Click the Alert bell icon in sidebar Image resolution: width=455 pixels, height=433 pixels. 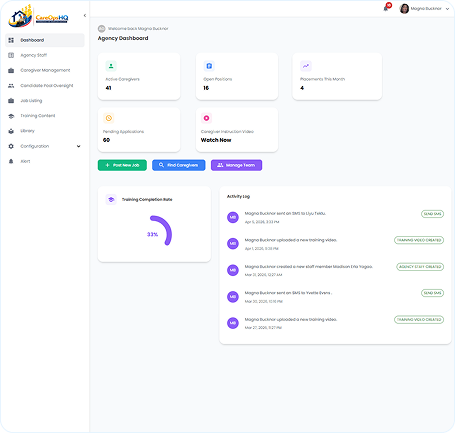pyautogui.click(x=11, y=161)
